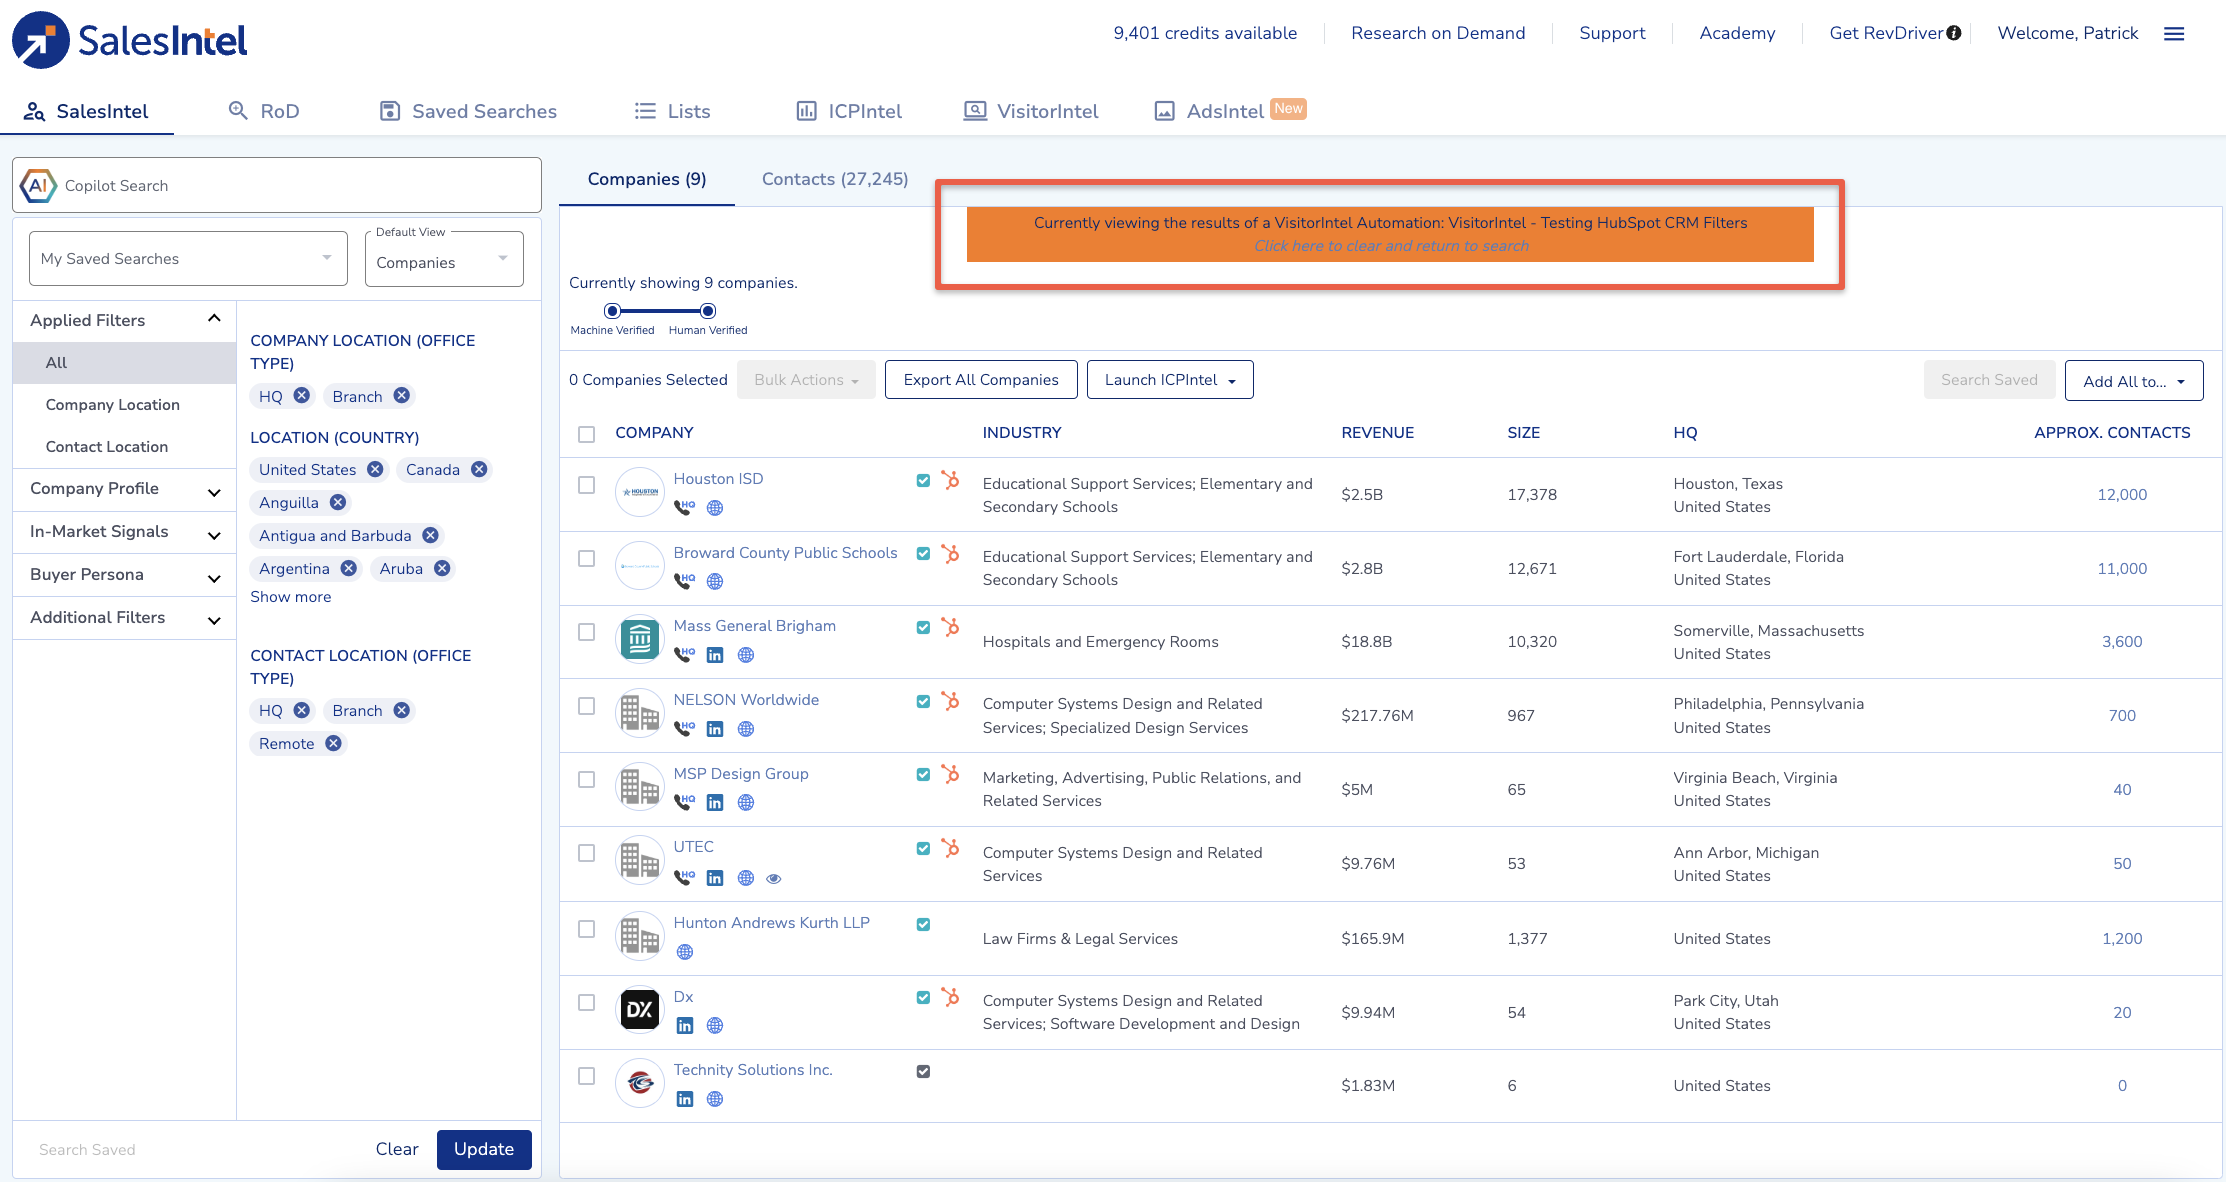
Task: Open the LinkedIn icon for Mass General Brigham
Action: [x=715, y=655]
